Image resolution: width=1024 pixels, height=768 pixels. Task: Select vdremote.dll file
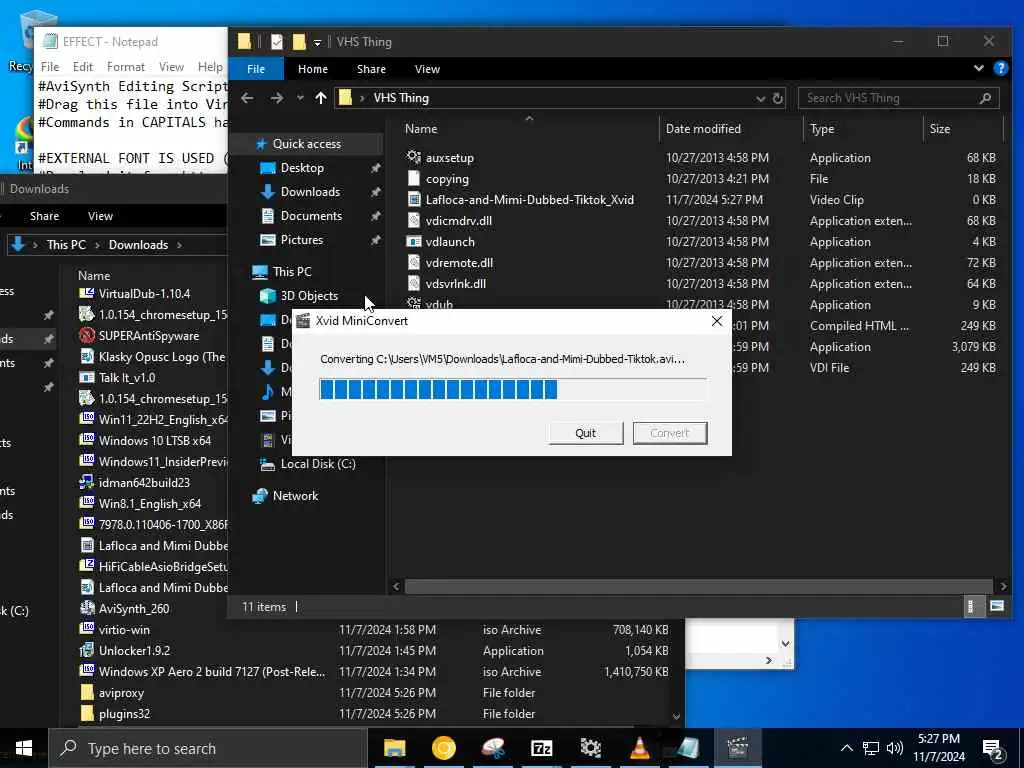tap(459, 263)
